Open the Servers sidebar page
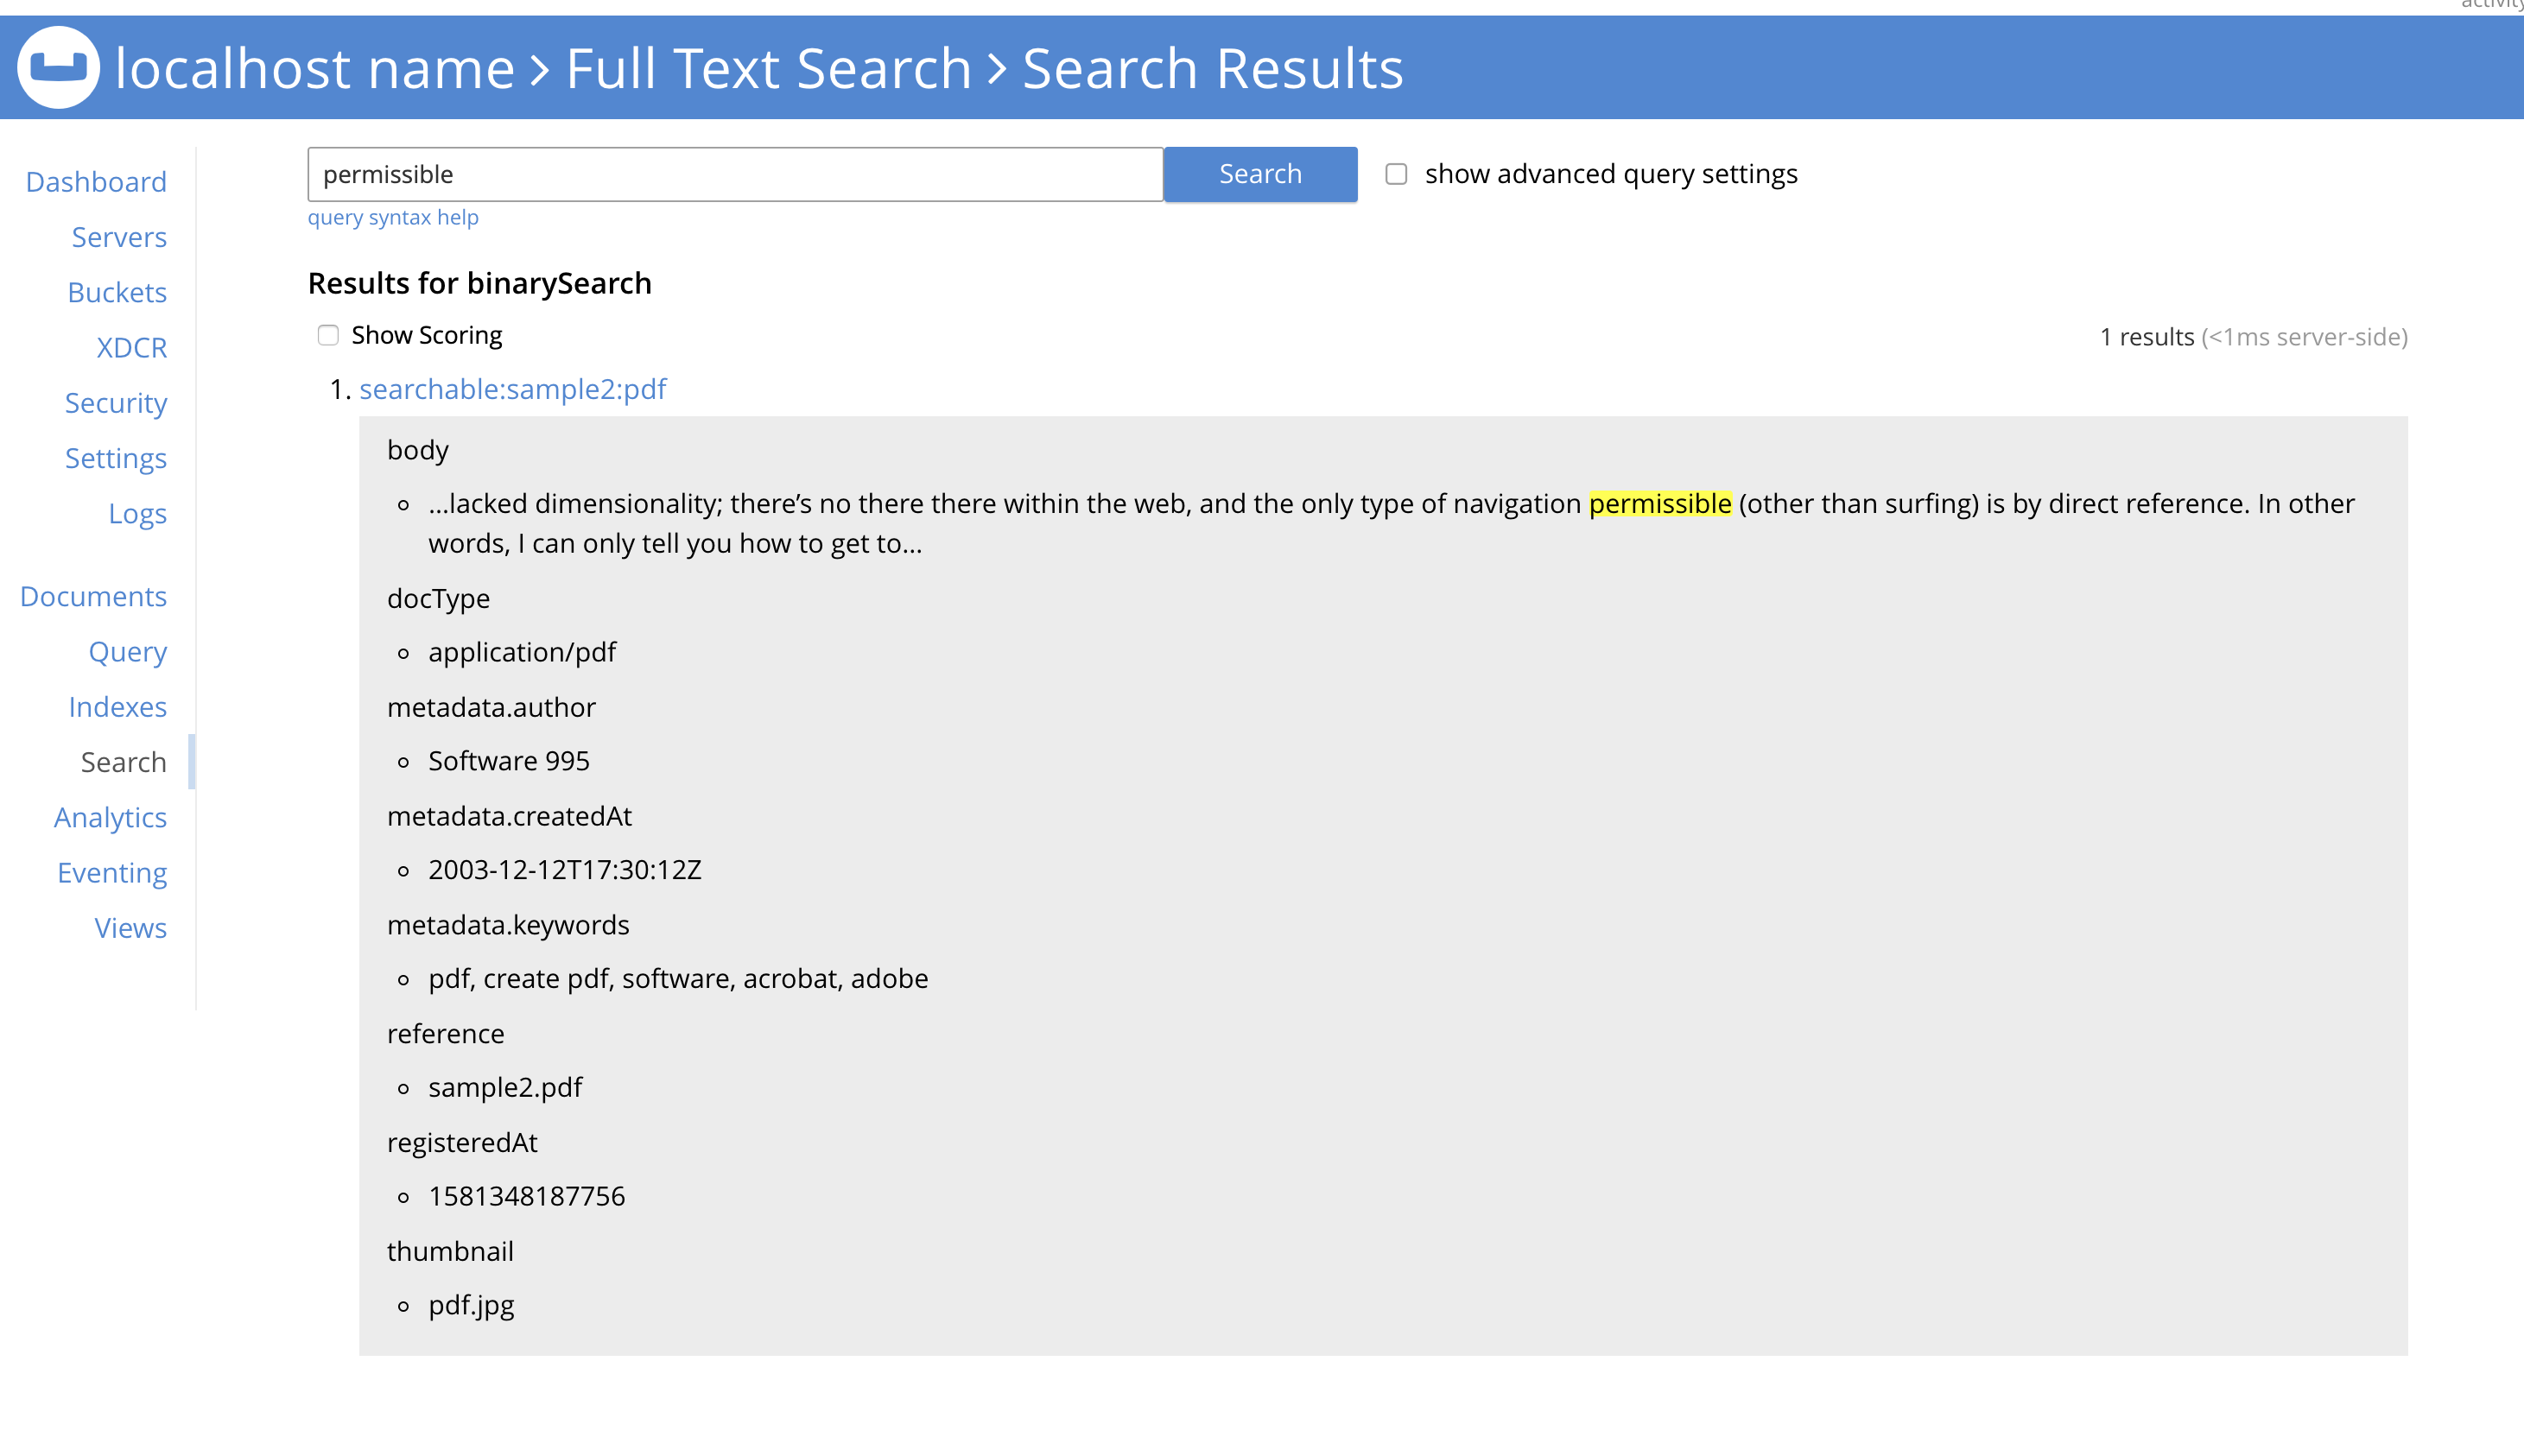2524x1456 pixels. coord(119,237)
